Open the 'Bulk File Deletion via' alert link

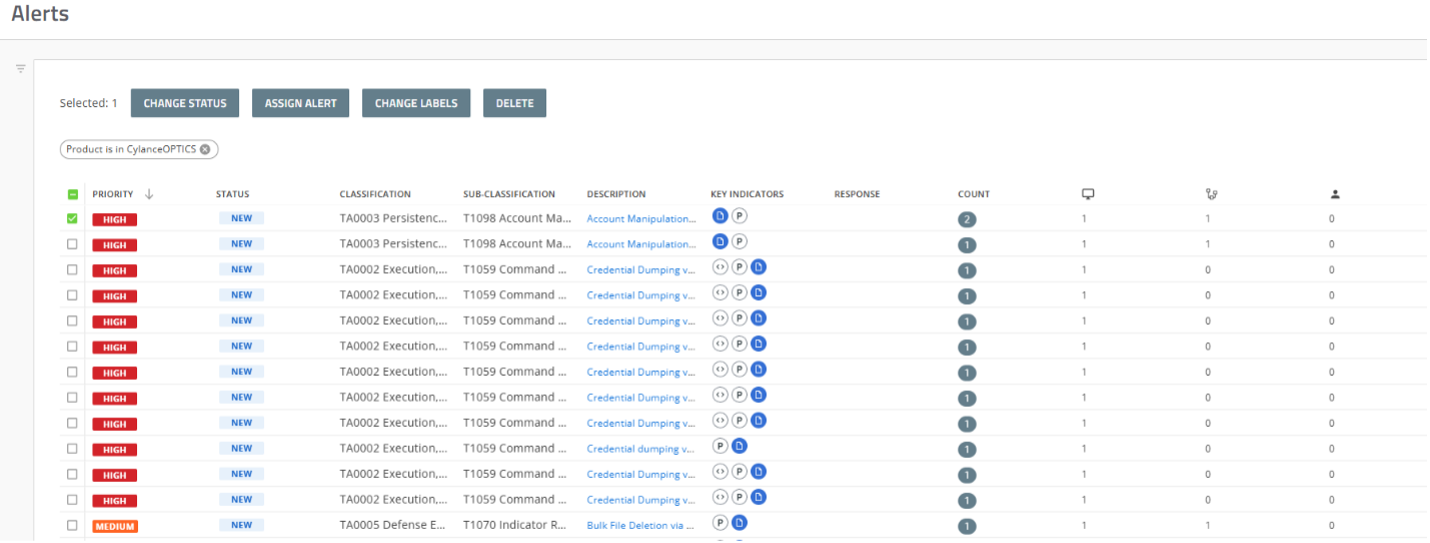pyautogui.click(x=641, y=526)
